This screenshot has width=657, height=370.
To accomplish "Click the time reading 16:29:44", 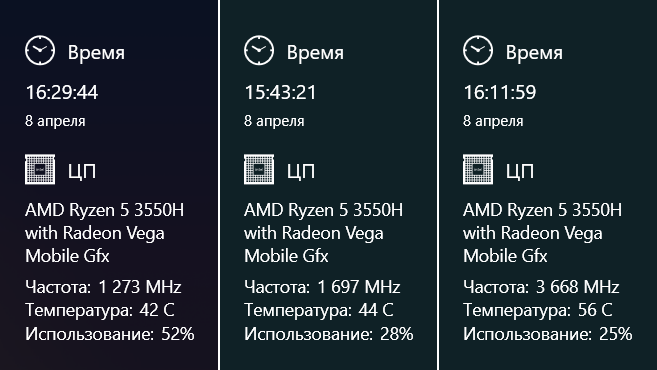I will coord(62,93).
